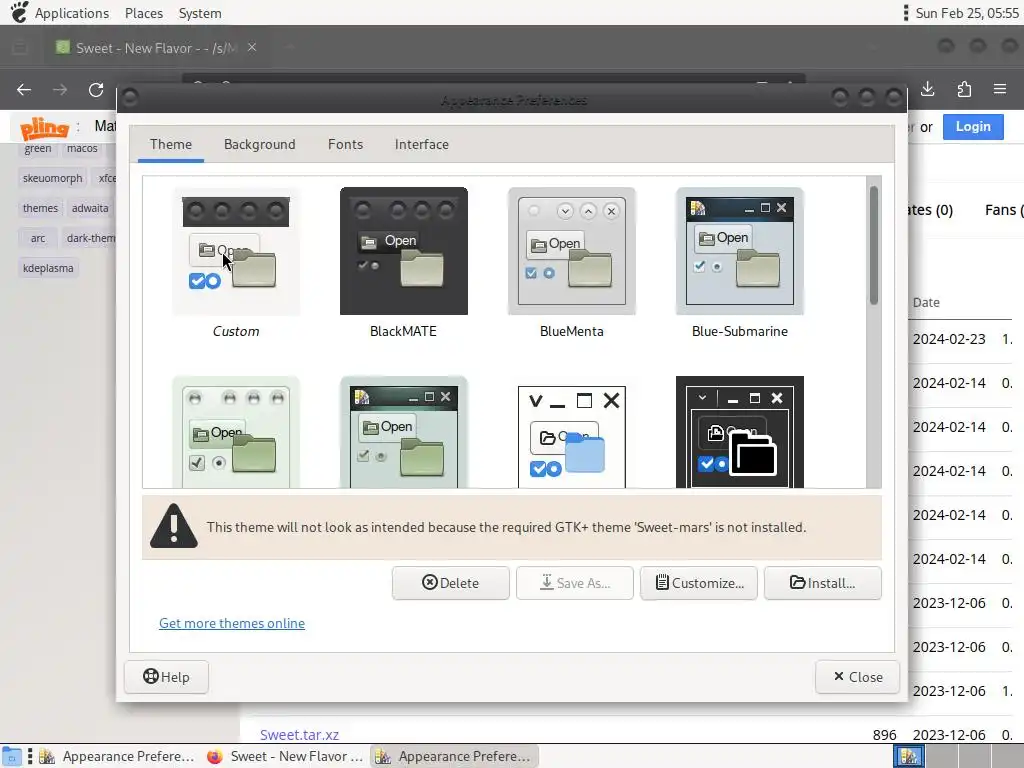The height and width of the screenshot is (768, 1024).
Task: Open the Applications menu
Action: (x=72, y=13)
